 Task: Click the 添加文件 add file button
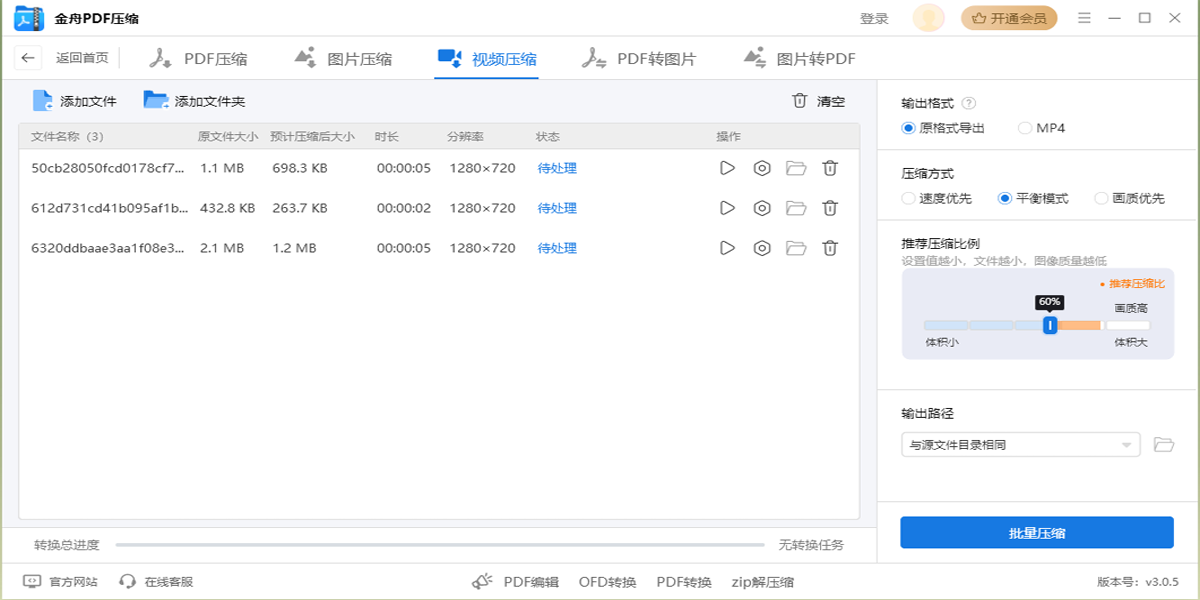(75, 101)
